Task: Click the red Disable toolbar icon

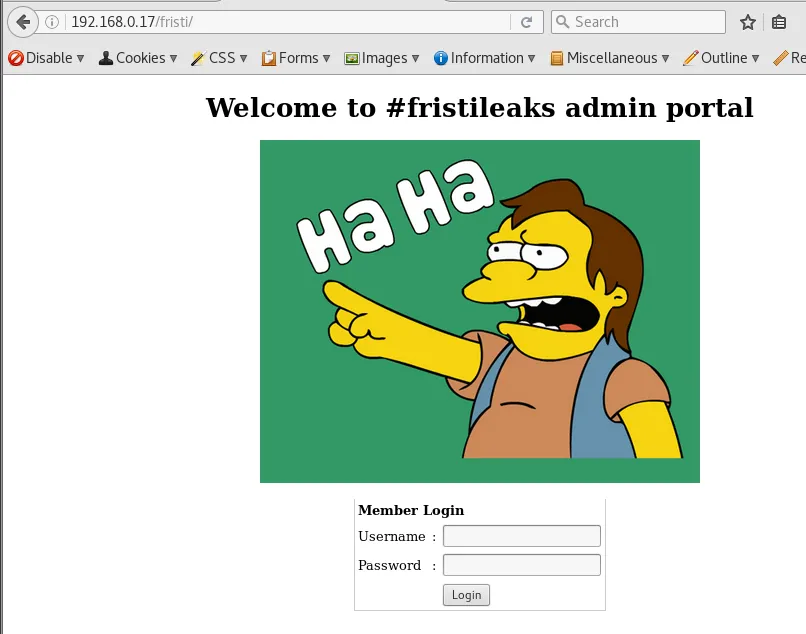Action: pos(15,58)
